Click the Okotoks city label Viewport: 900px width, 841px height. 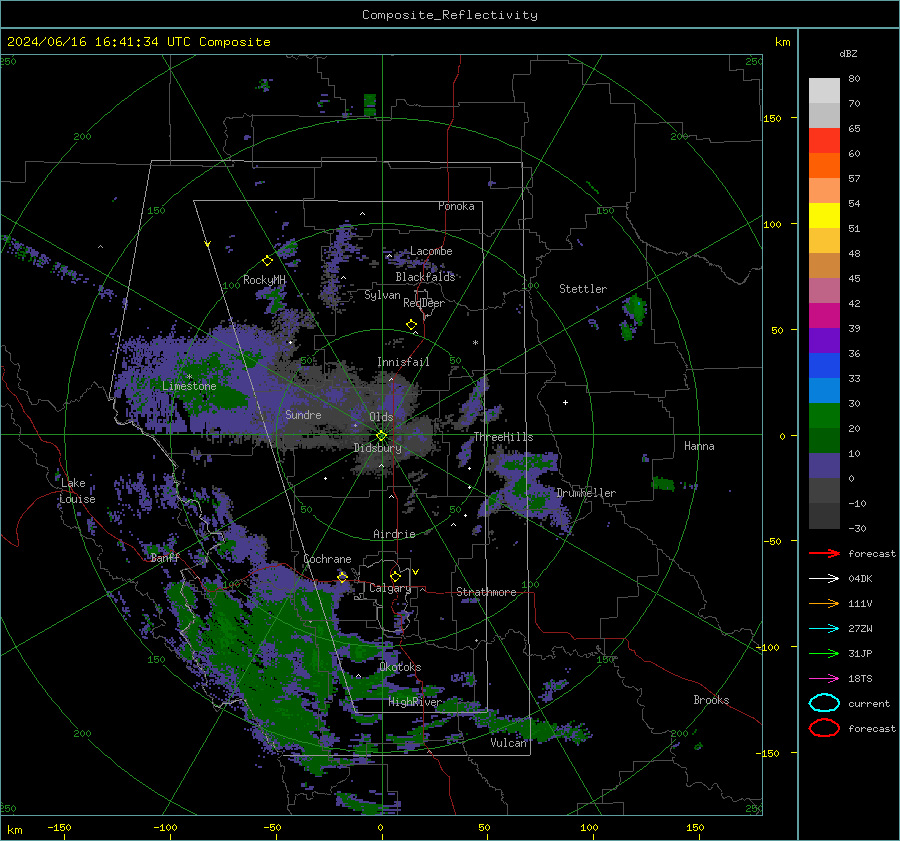coord(400,667)
